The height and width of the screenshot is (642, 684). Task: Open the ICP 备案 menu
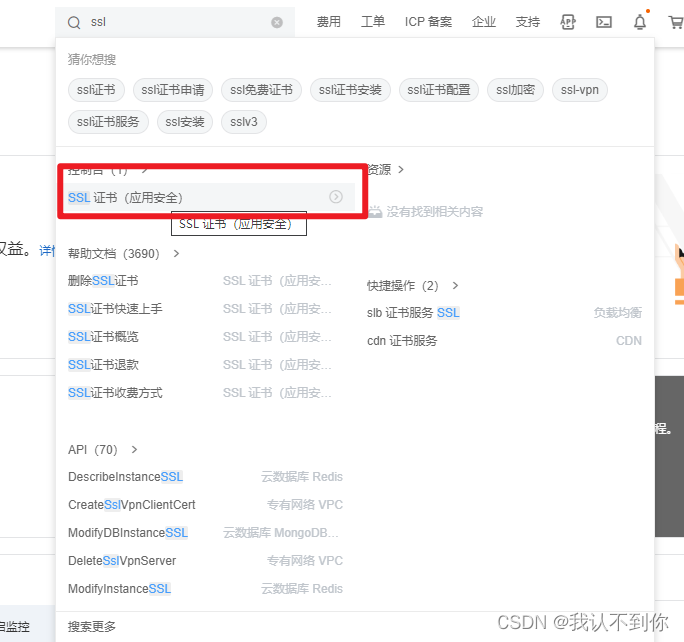[428, 22]
